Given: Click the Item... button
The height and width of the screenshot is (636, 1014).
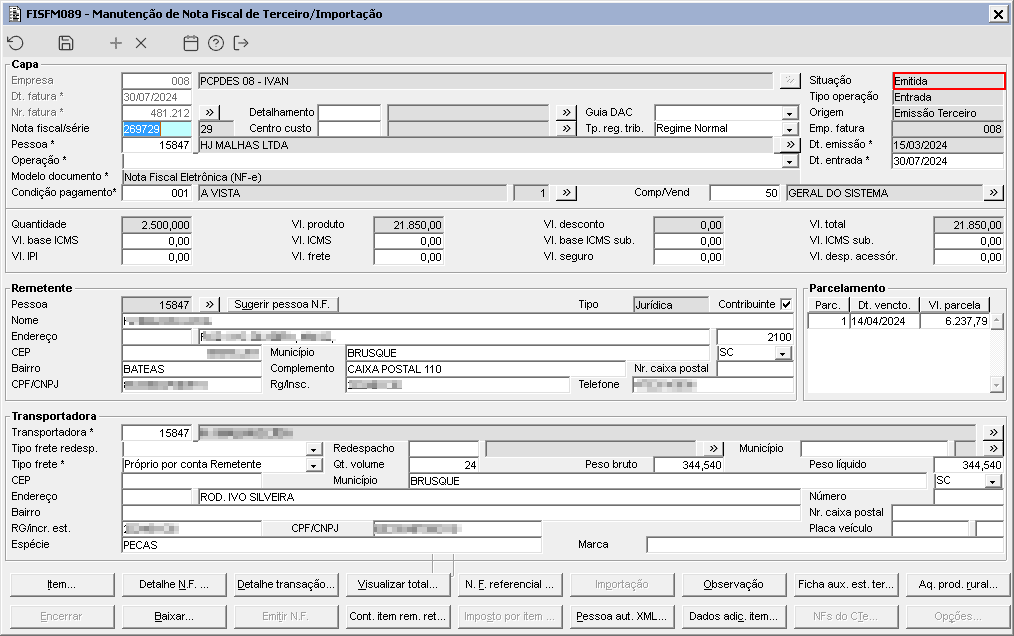Looking at the screenshot, I should pos(62,584).
